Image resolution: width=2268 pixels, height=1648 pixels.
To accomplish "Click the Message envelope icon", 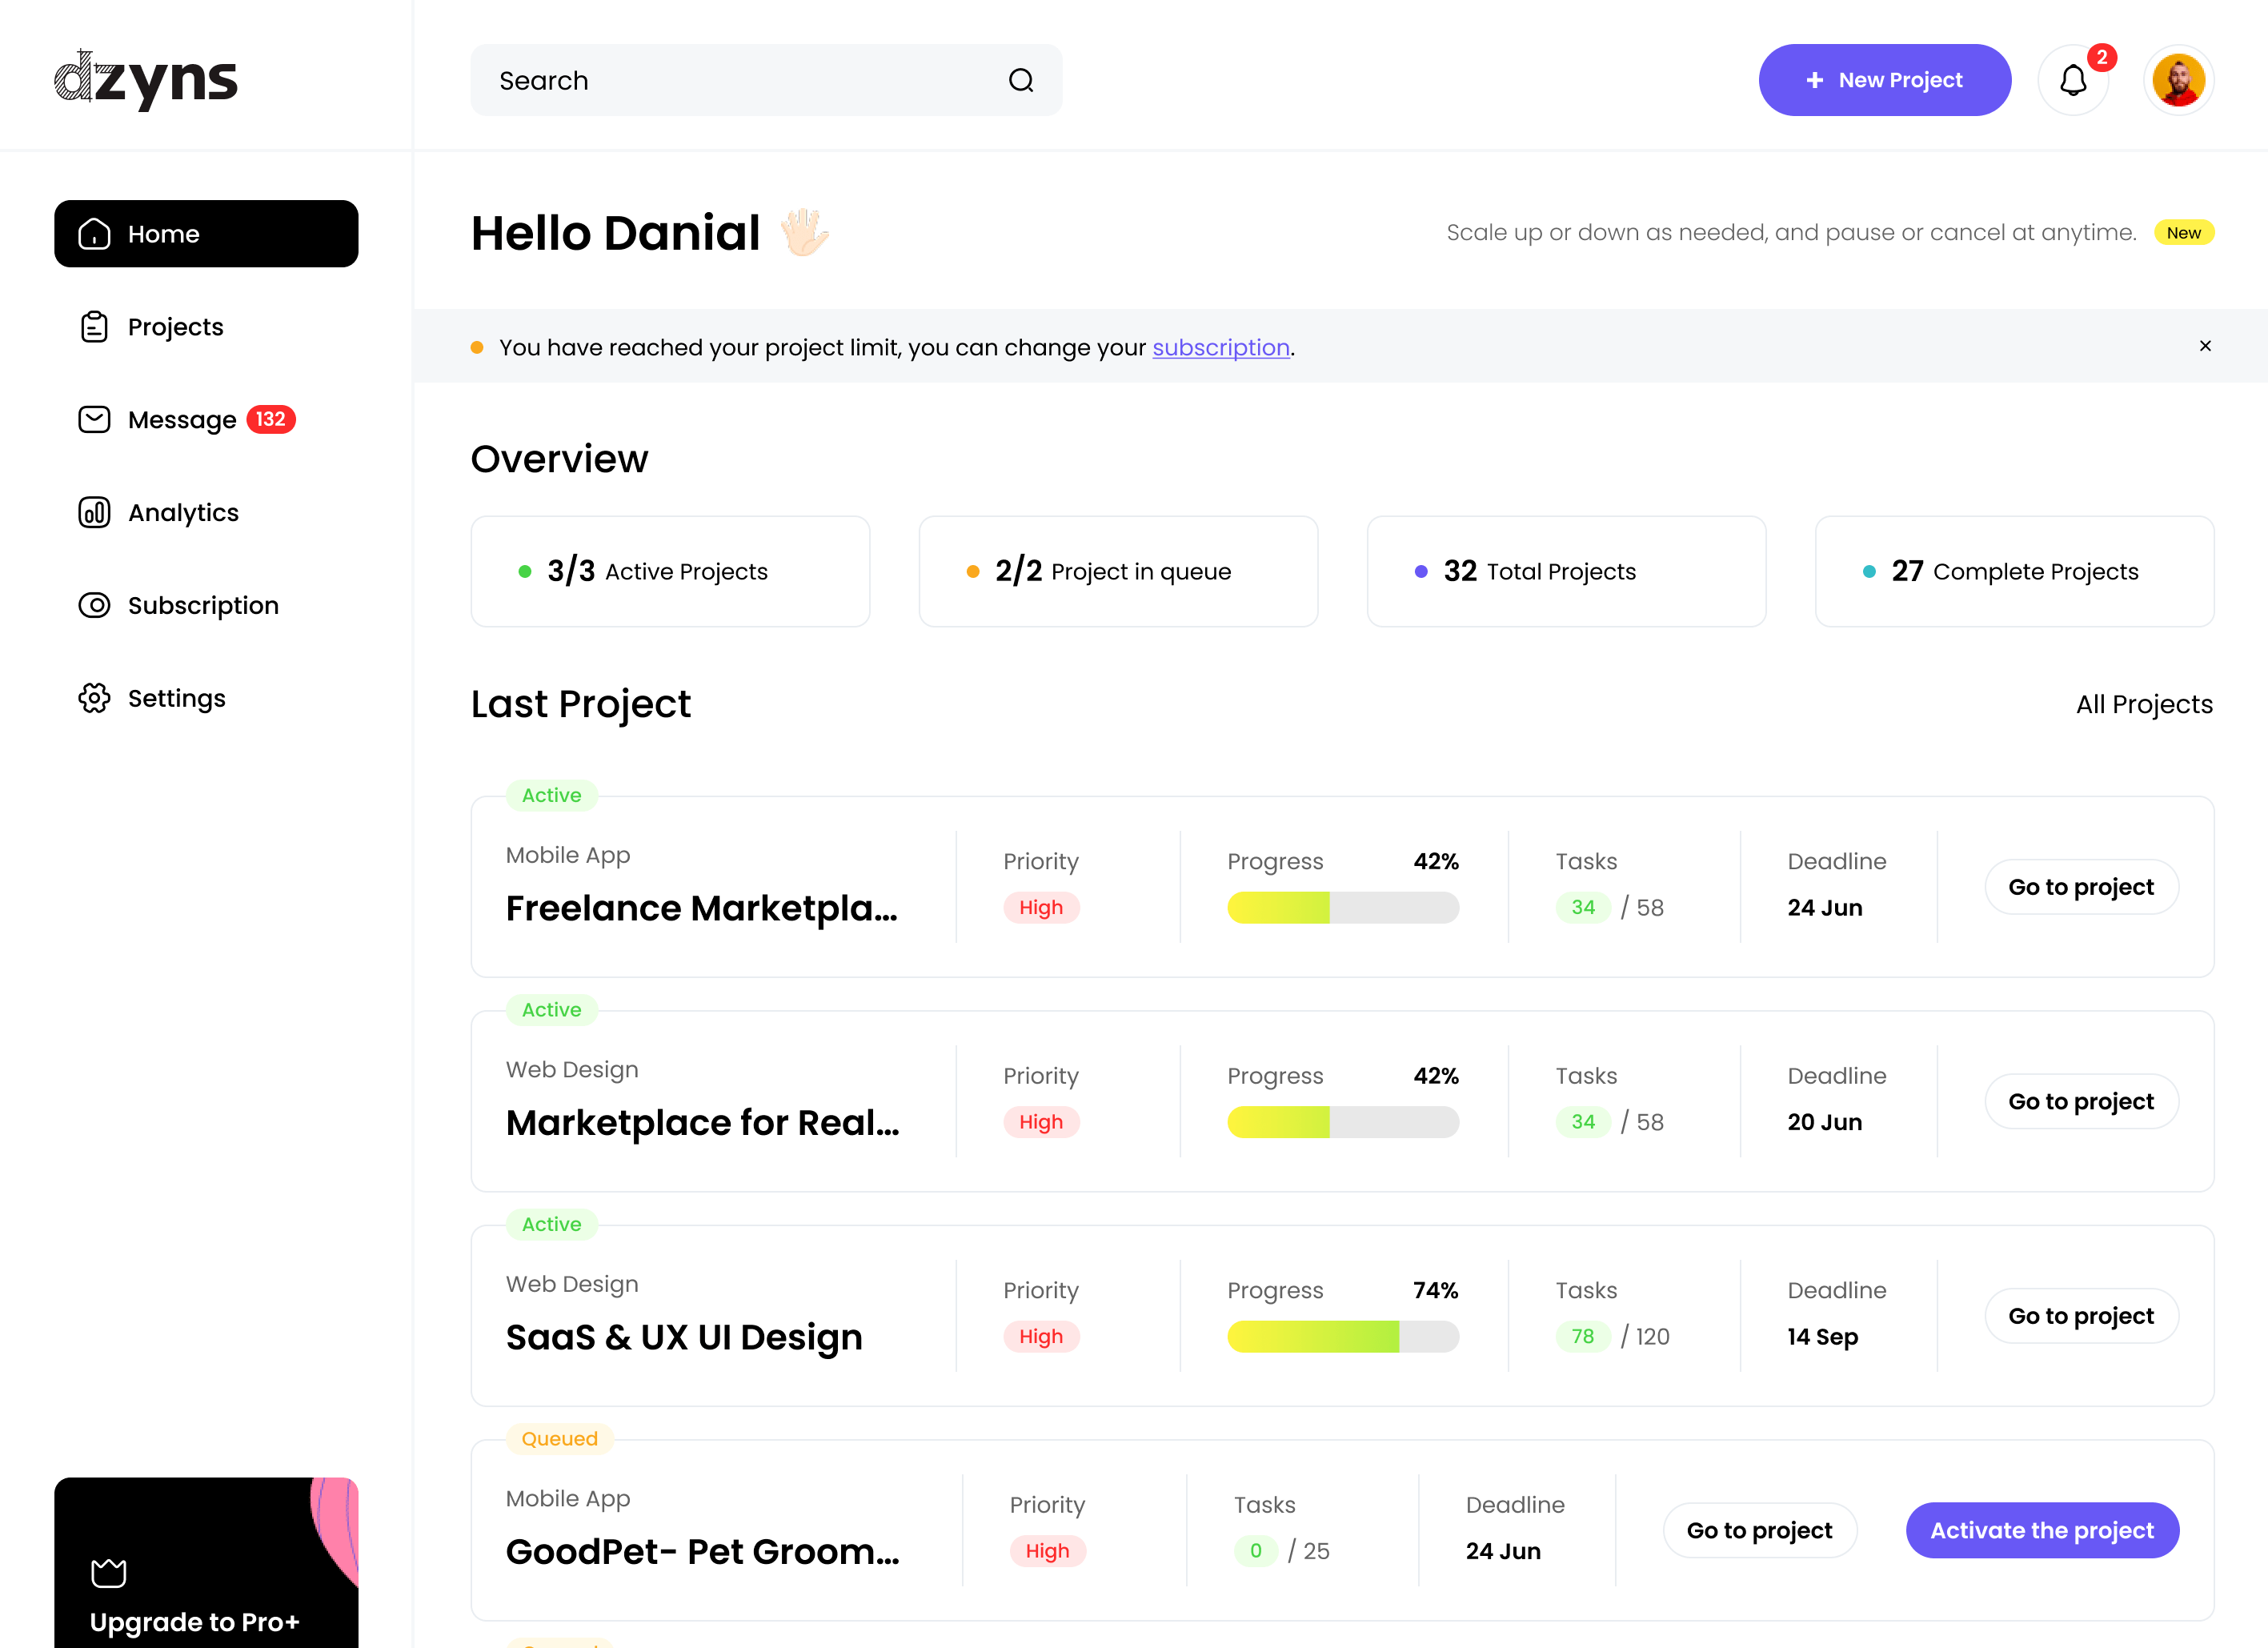I will coord(94,419).
